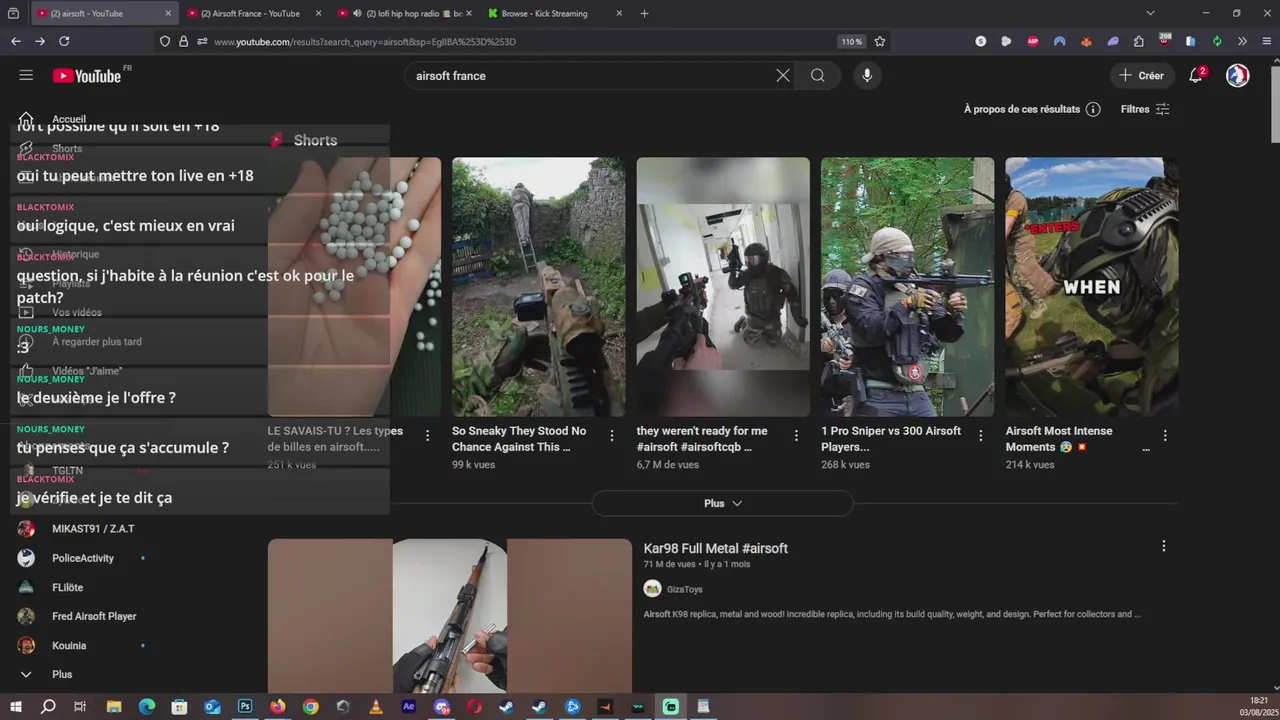Open MIKAST91 / Z.A.T channel
The image size is (1280, 720).
click(93, 528)
